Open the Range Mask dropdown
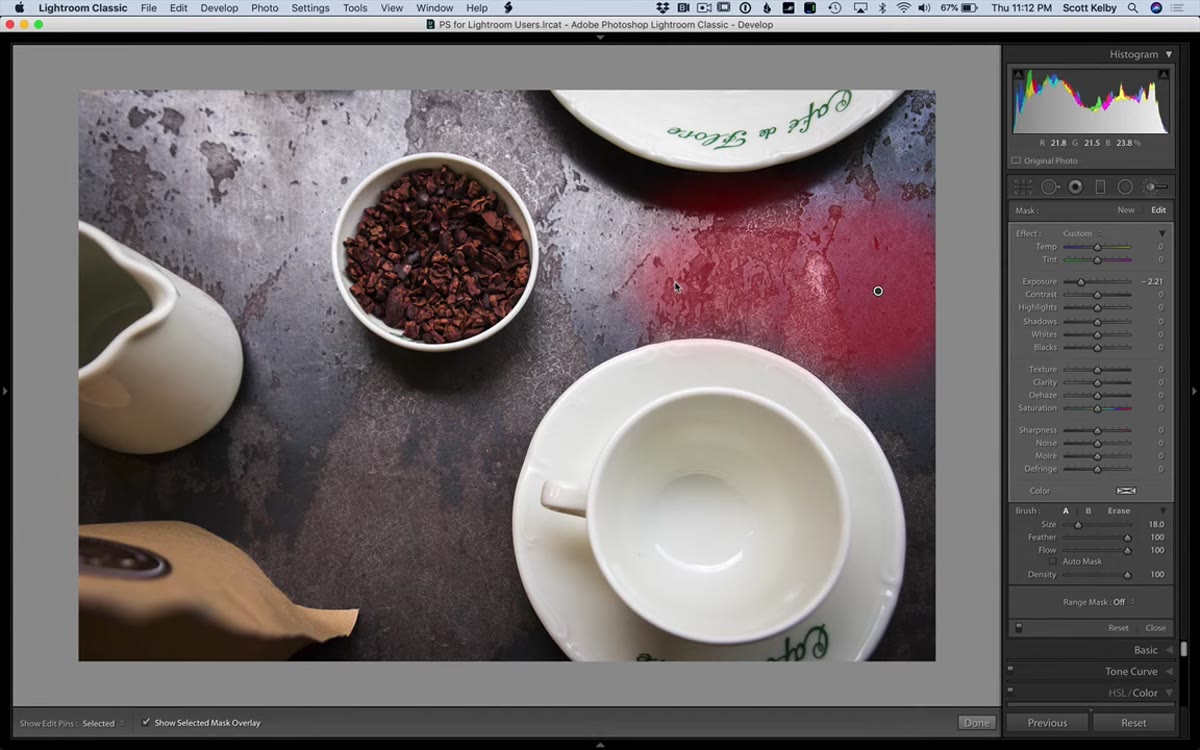 coord(1098,602)
